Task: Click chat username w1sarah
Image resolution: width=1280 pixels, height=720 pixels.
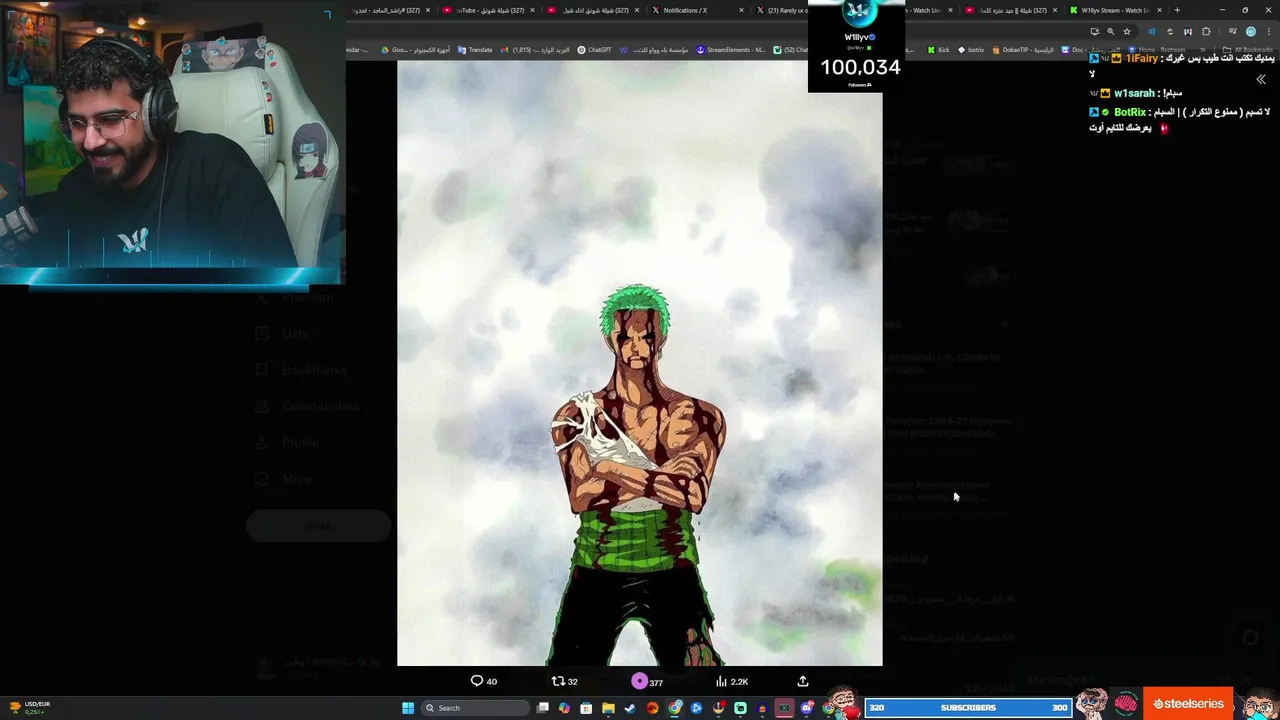Action: (x=1134, y=93)
